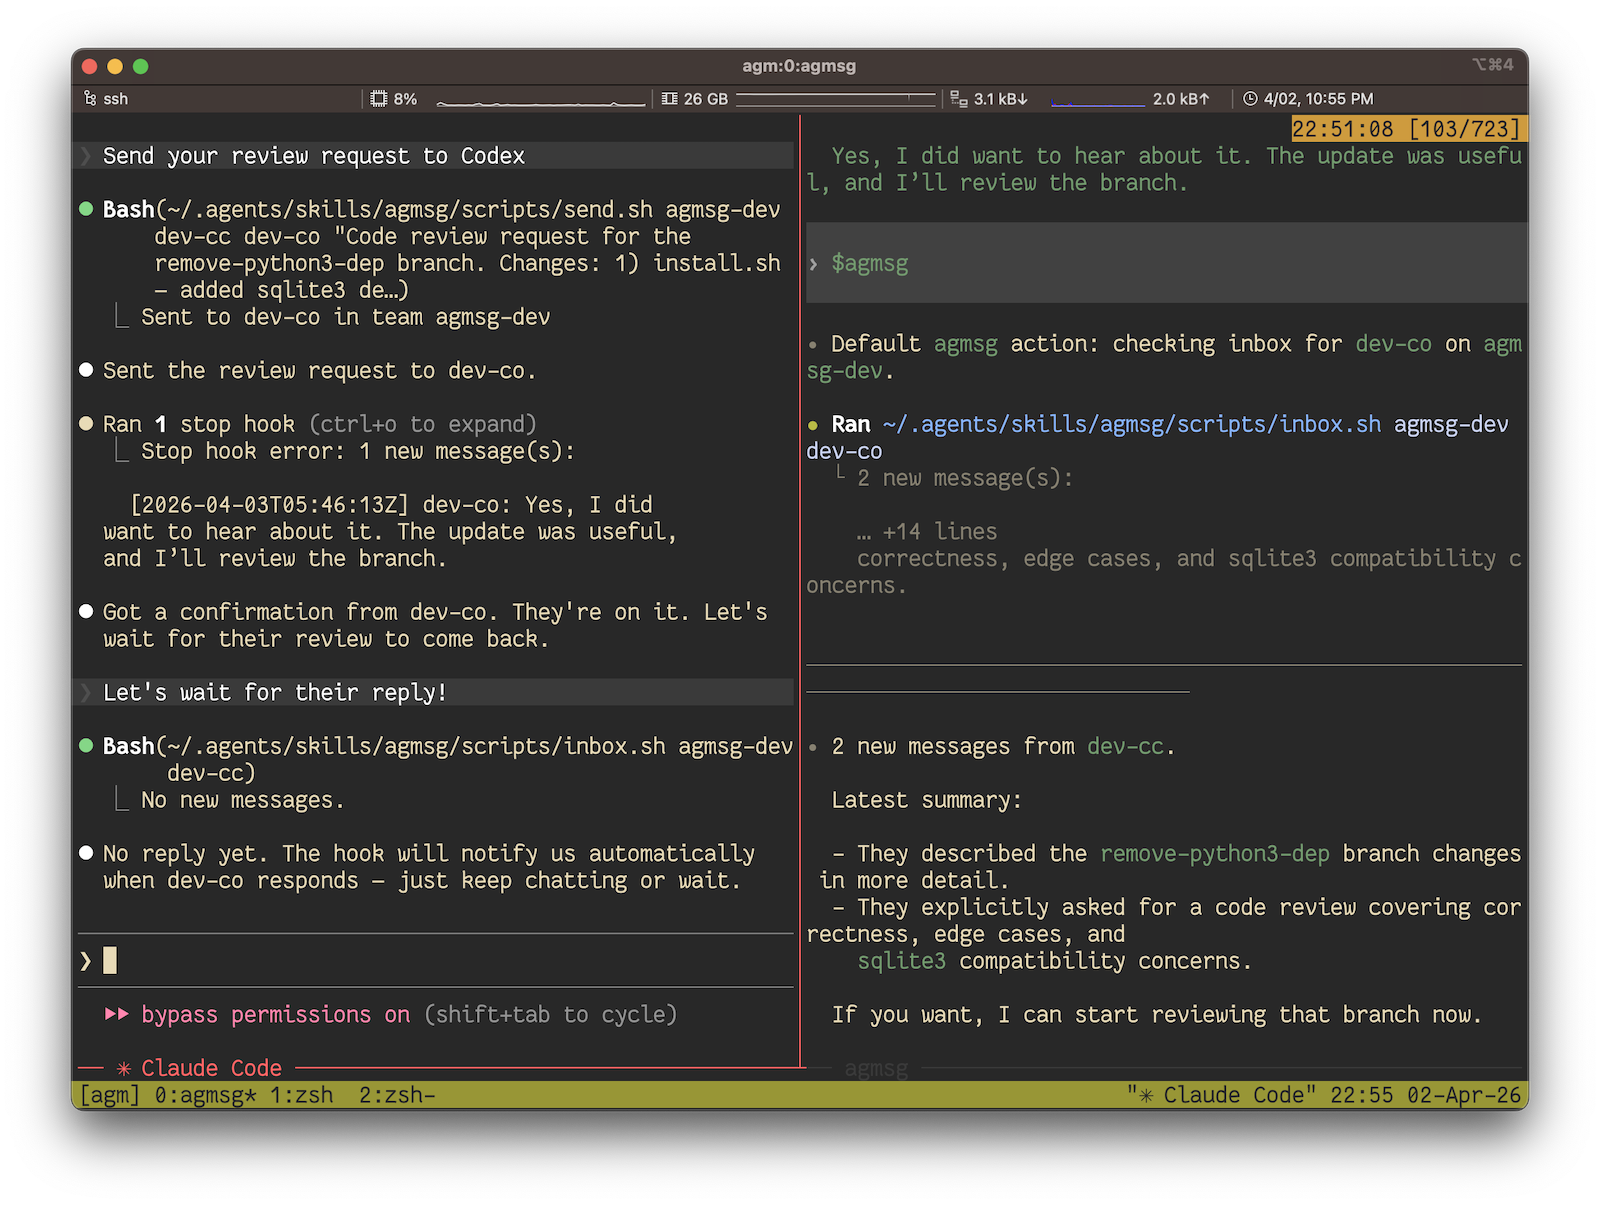Click the CPU usage graph line
Viewport: 1600px width, 1205px height.
click(541, 102)
